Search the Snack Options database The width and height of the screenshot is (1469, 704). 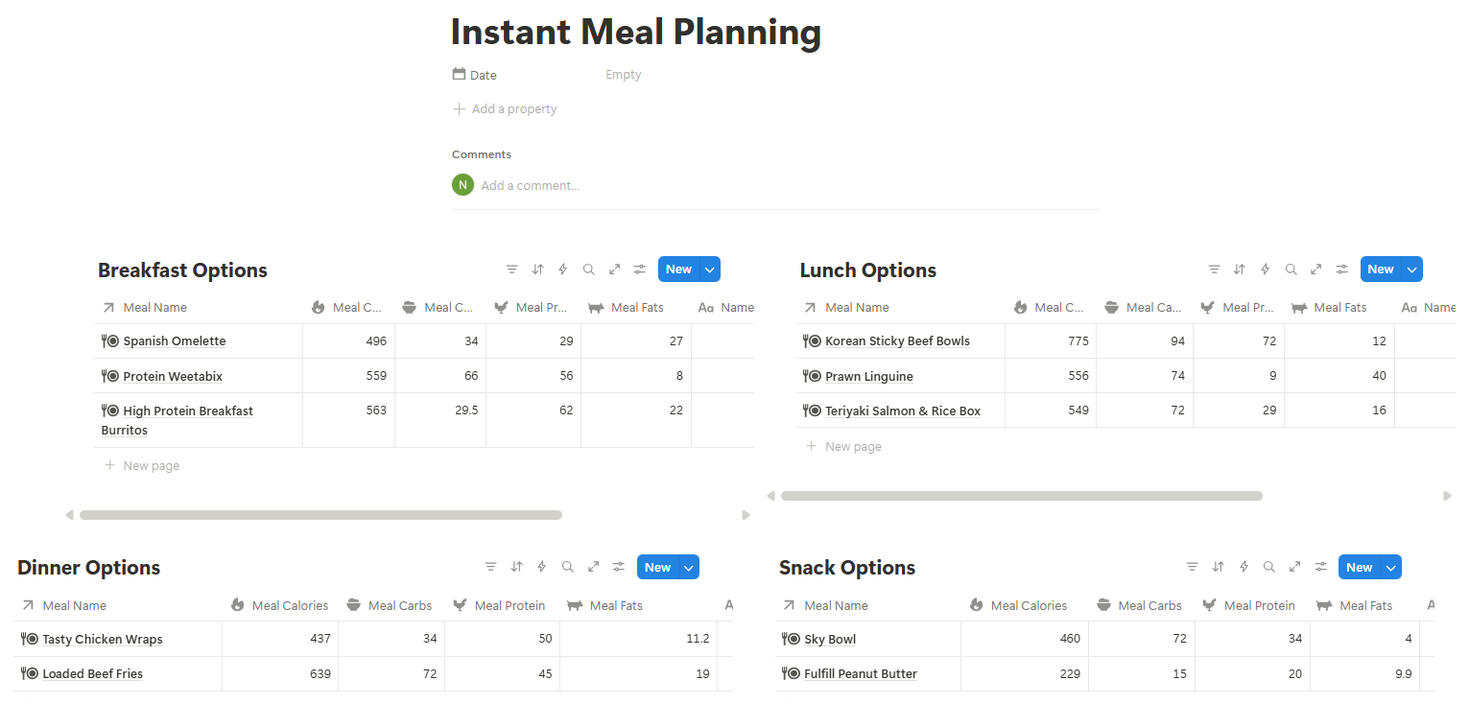(1269, 567)
